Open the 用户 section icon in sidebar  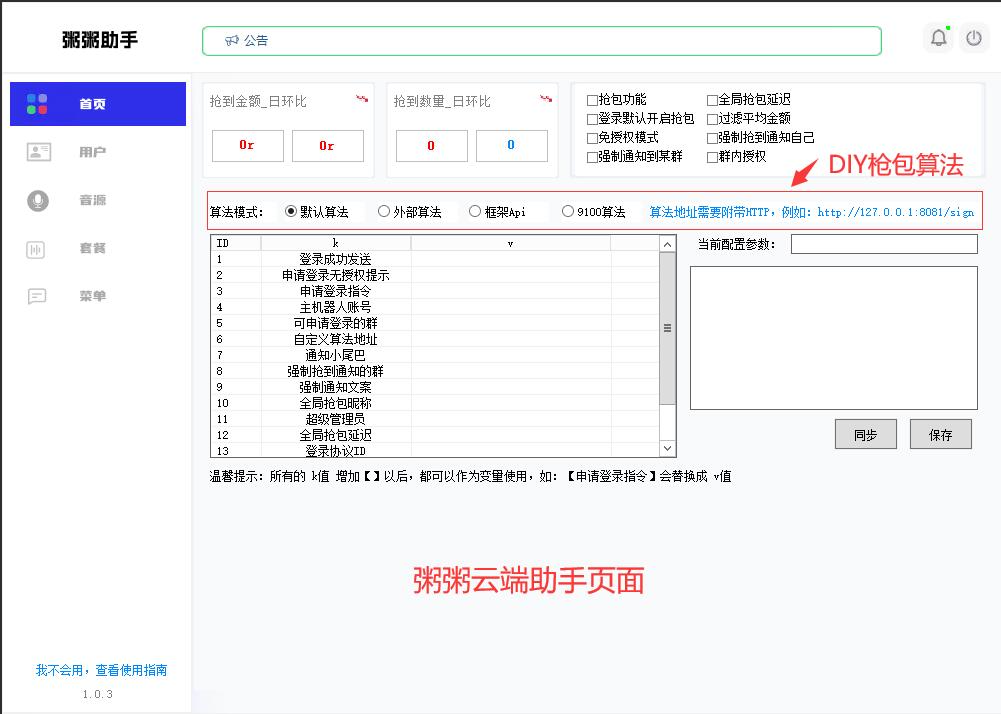pos(38,152)
